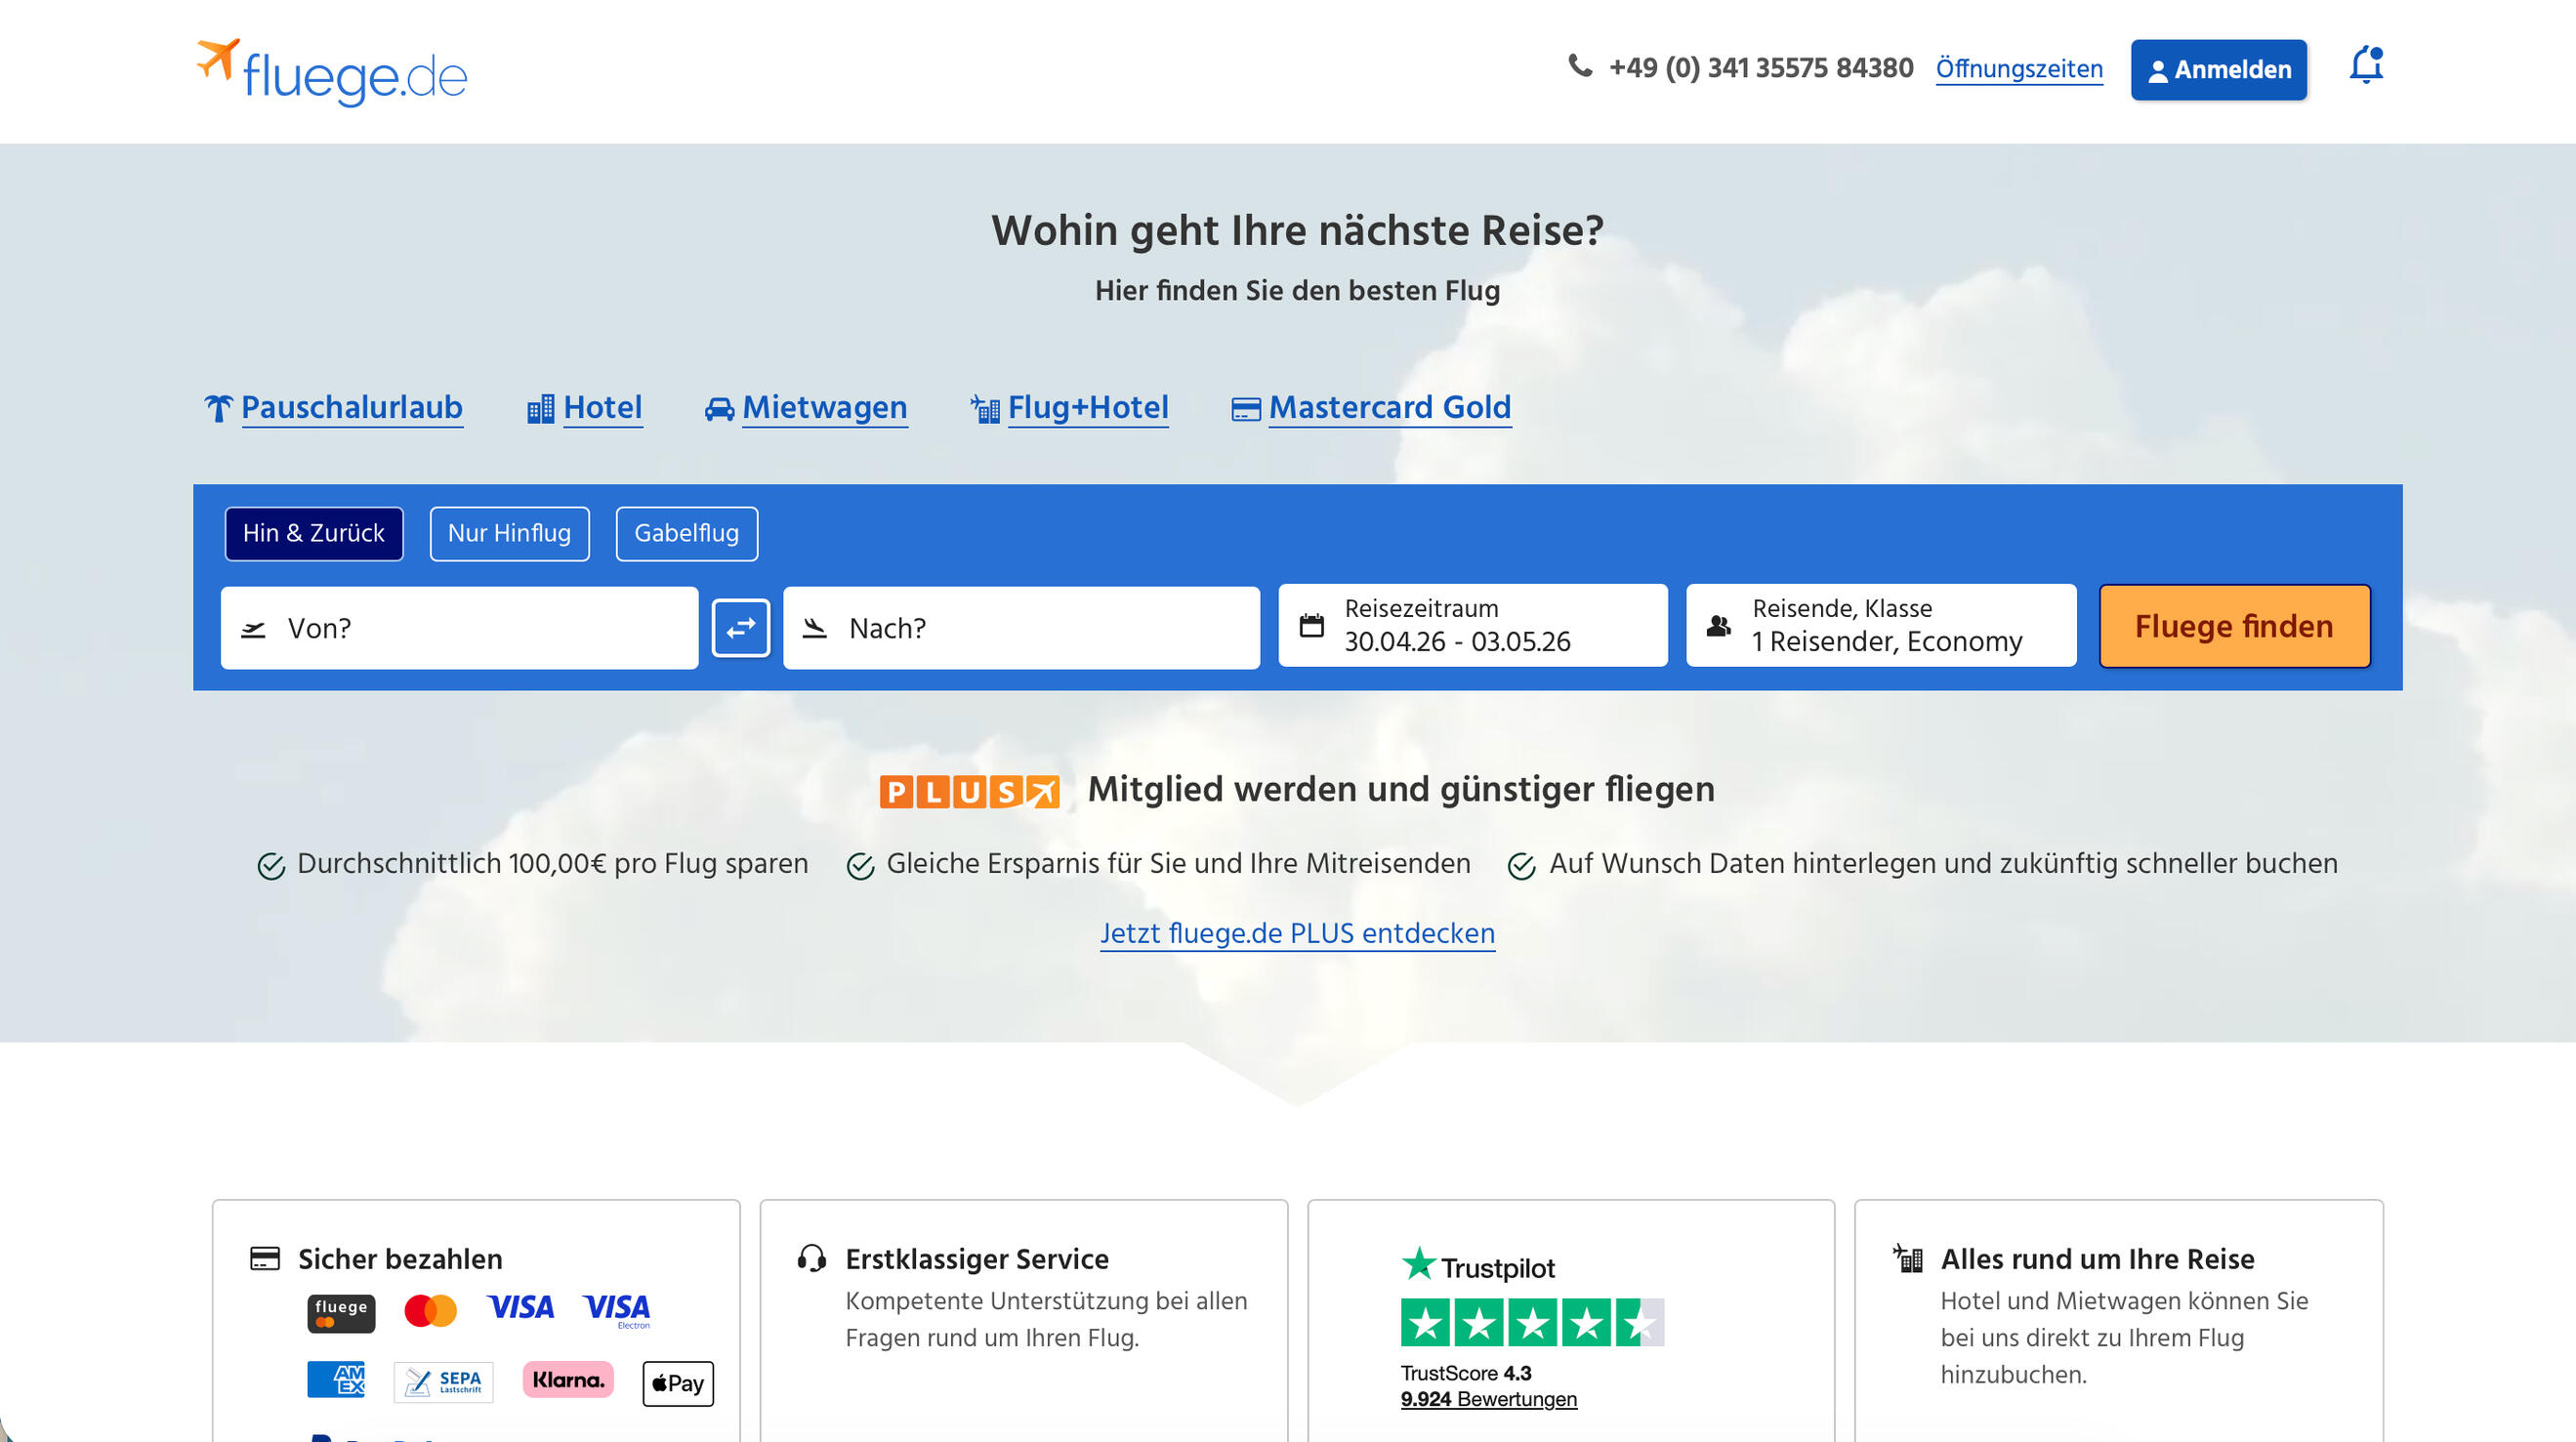This screenshot has height=1442, width=2576.
Task: Click the fluege credit card logo
Action: pos(341,1313)
